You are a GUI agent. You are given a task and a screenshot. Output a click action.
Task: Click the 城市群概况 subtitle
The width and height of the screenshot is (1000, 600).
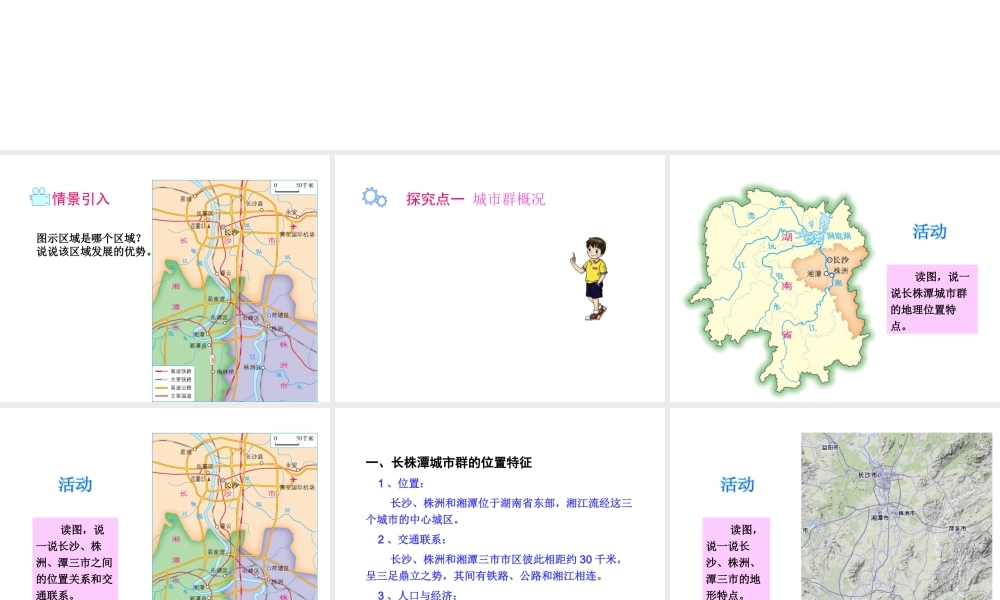pyautogui.click(x=509, y=199)
